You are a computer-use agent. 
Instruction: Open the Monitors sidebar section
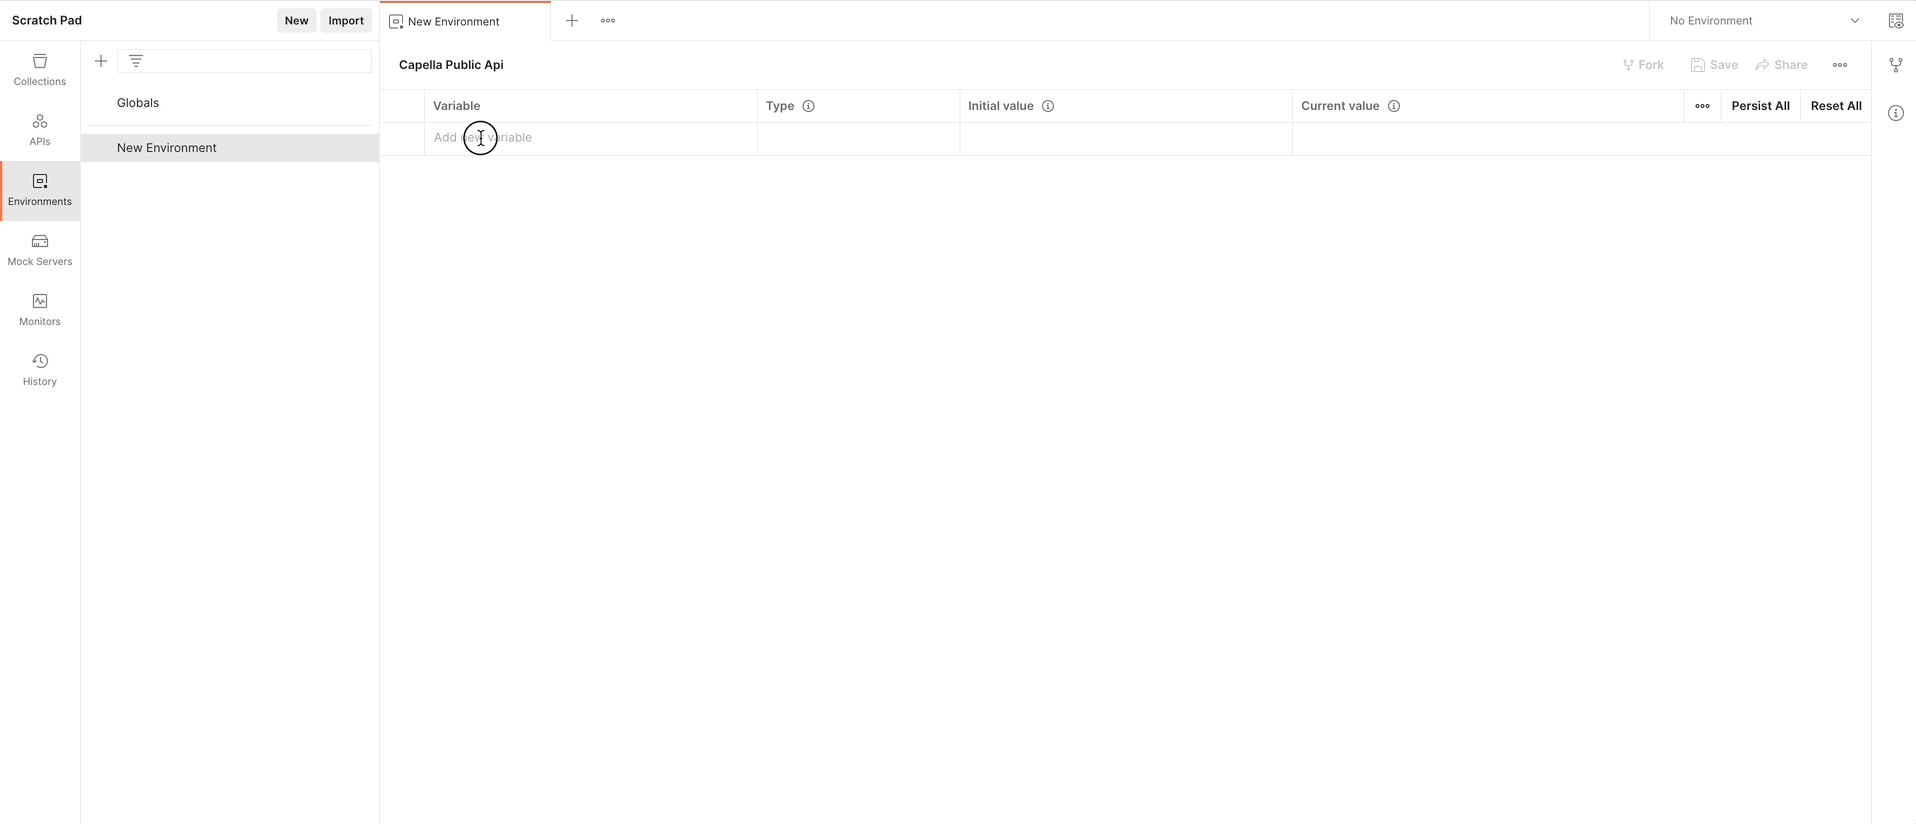coord(40,310)
